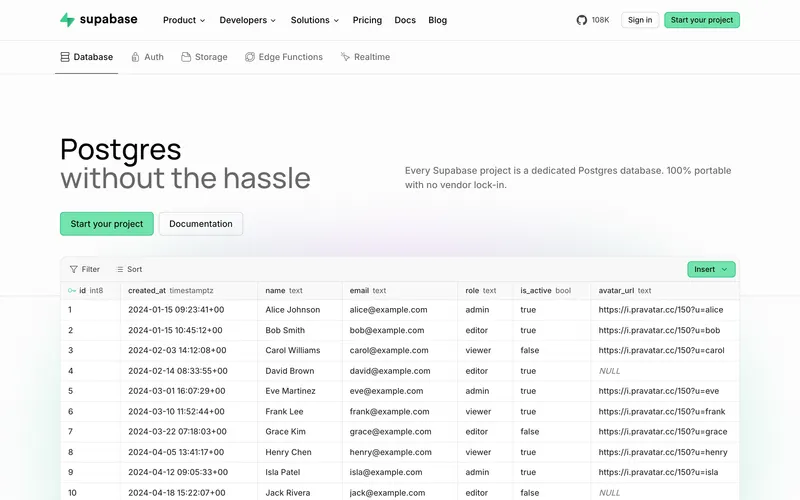
Task: Click the role column header
Action: 485,290
